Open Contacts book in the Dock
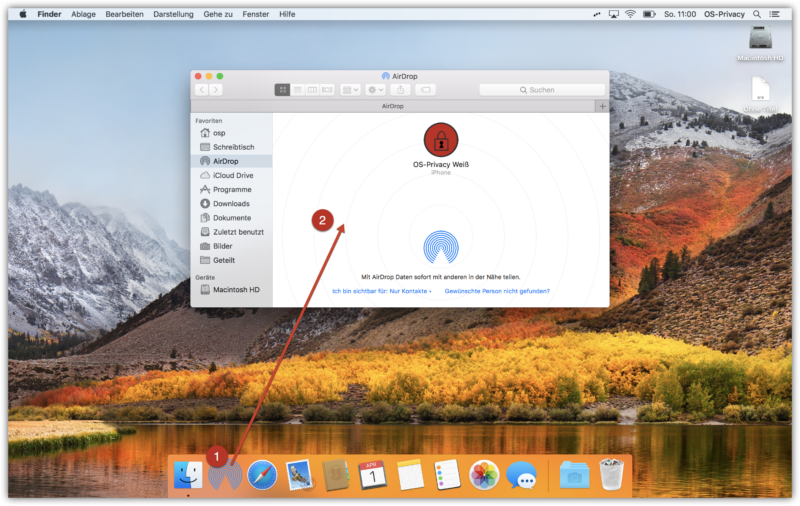Viewport: 800px width, 506px height. 336,475
